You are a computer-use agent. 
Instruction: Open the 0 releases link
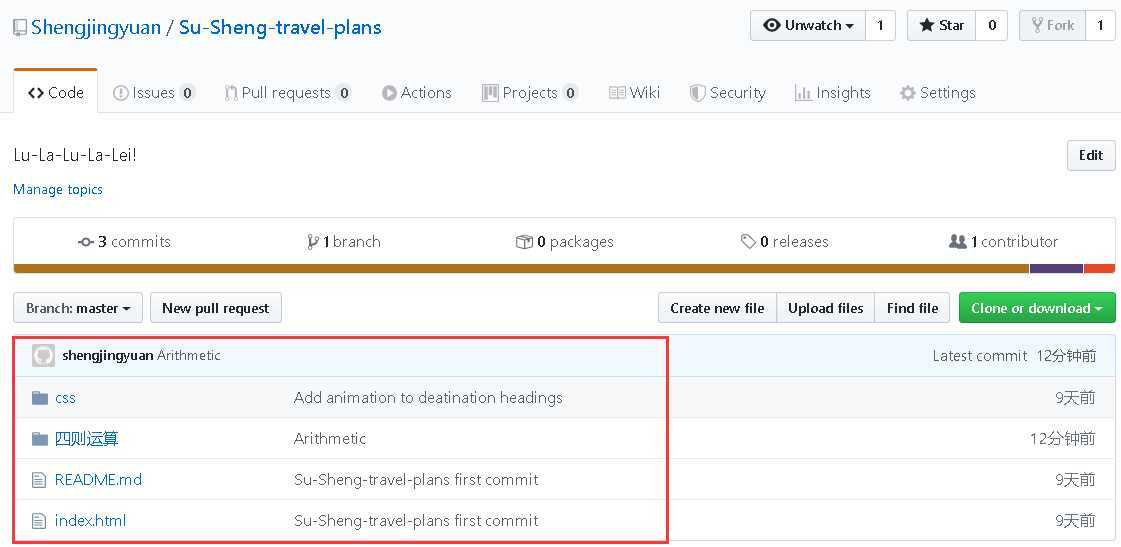point(784,242)
